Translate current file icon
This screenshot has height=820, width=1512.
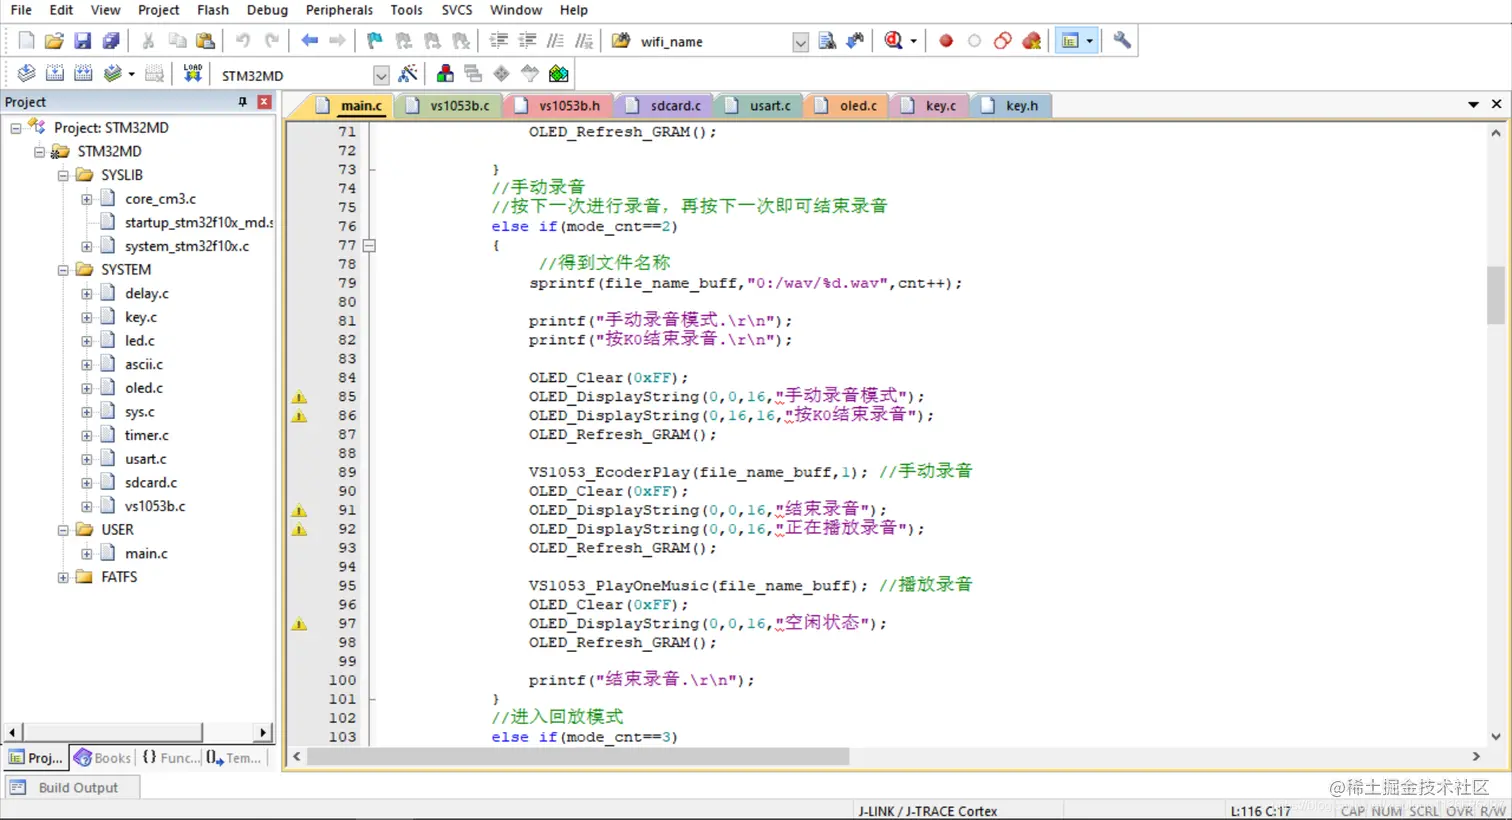(26, 74)
